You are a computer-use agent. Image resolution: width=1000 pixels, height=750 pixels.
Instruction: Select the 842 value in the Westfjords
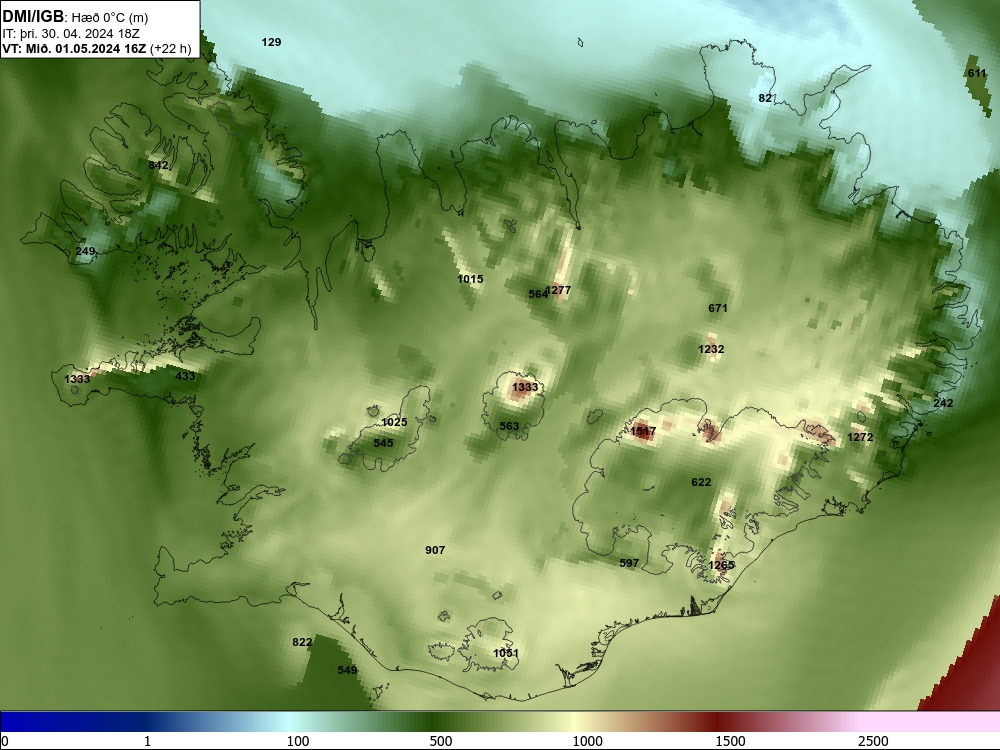[158, 165]
